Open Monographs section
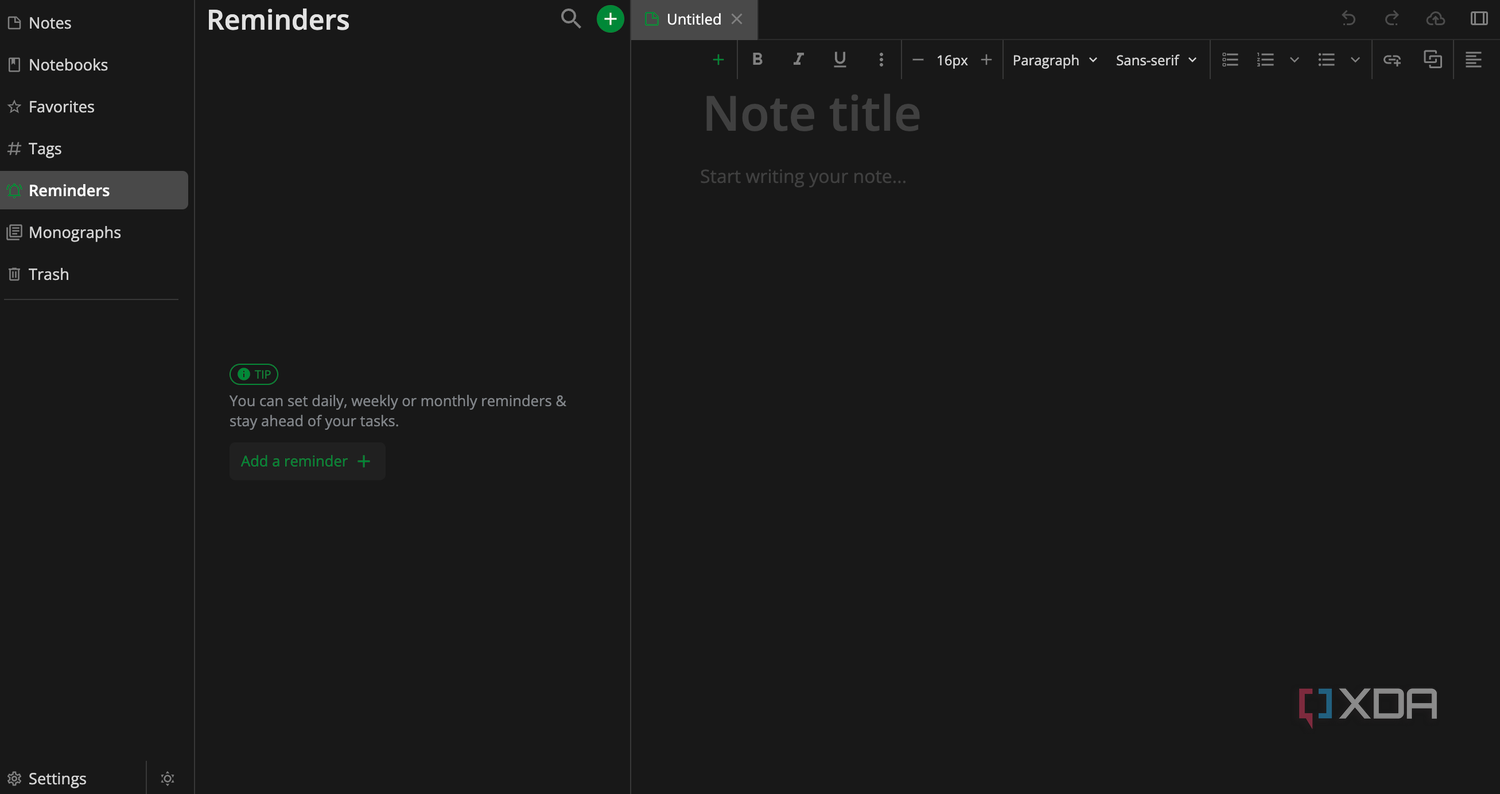The image size is (1500, 794). [x=94, y=232]
